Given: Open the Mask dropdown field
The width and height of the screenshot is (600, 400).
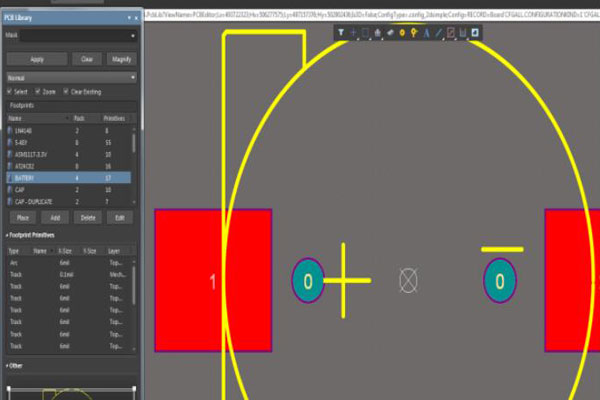Looking at the screenshot, I should (x=78, y=36).
